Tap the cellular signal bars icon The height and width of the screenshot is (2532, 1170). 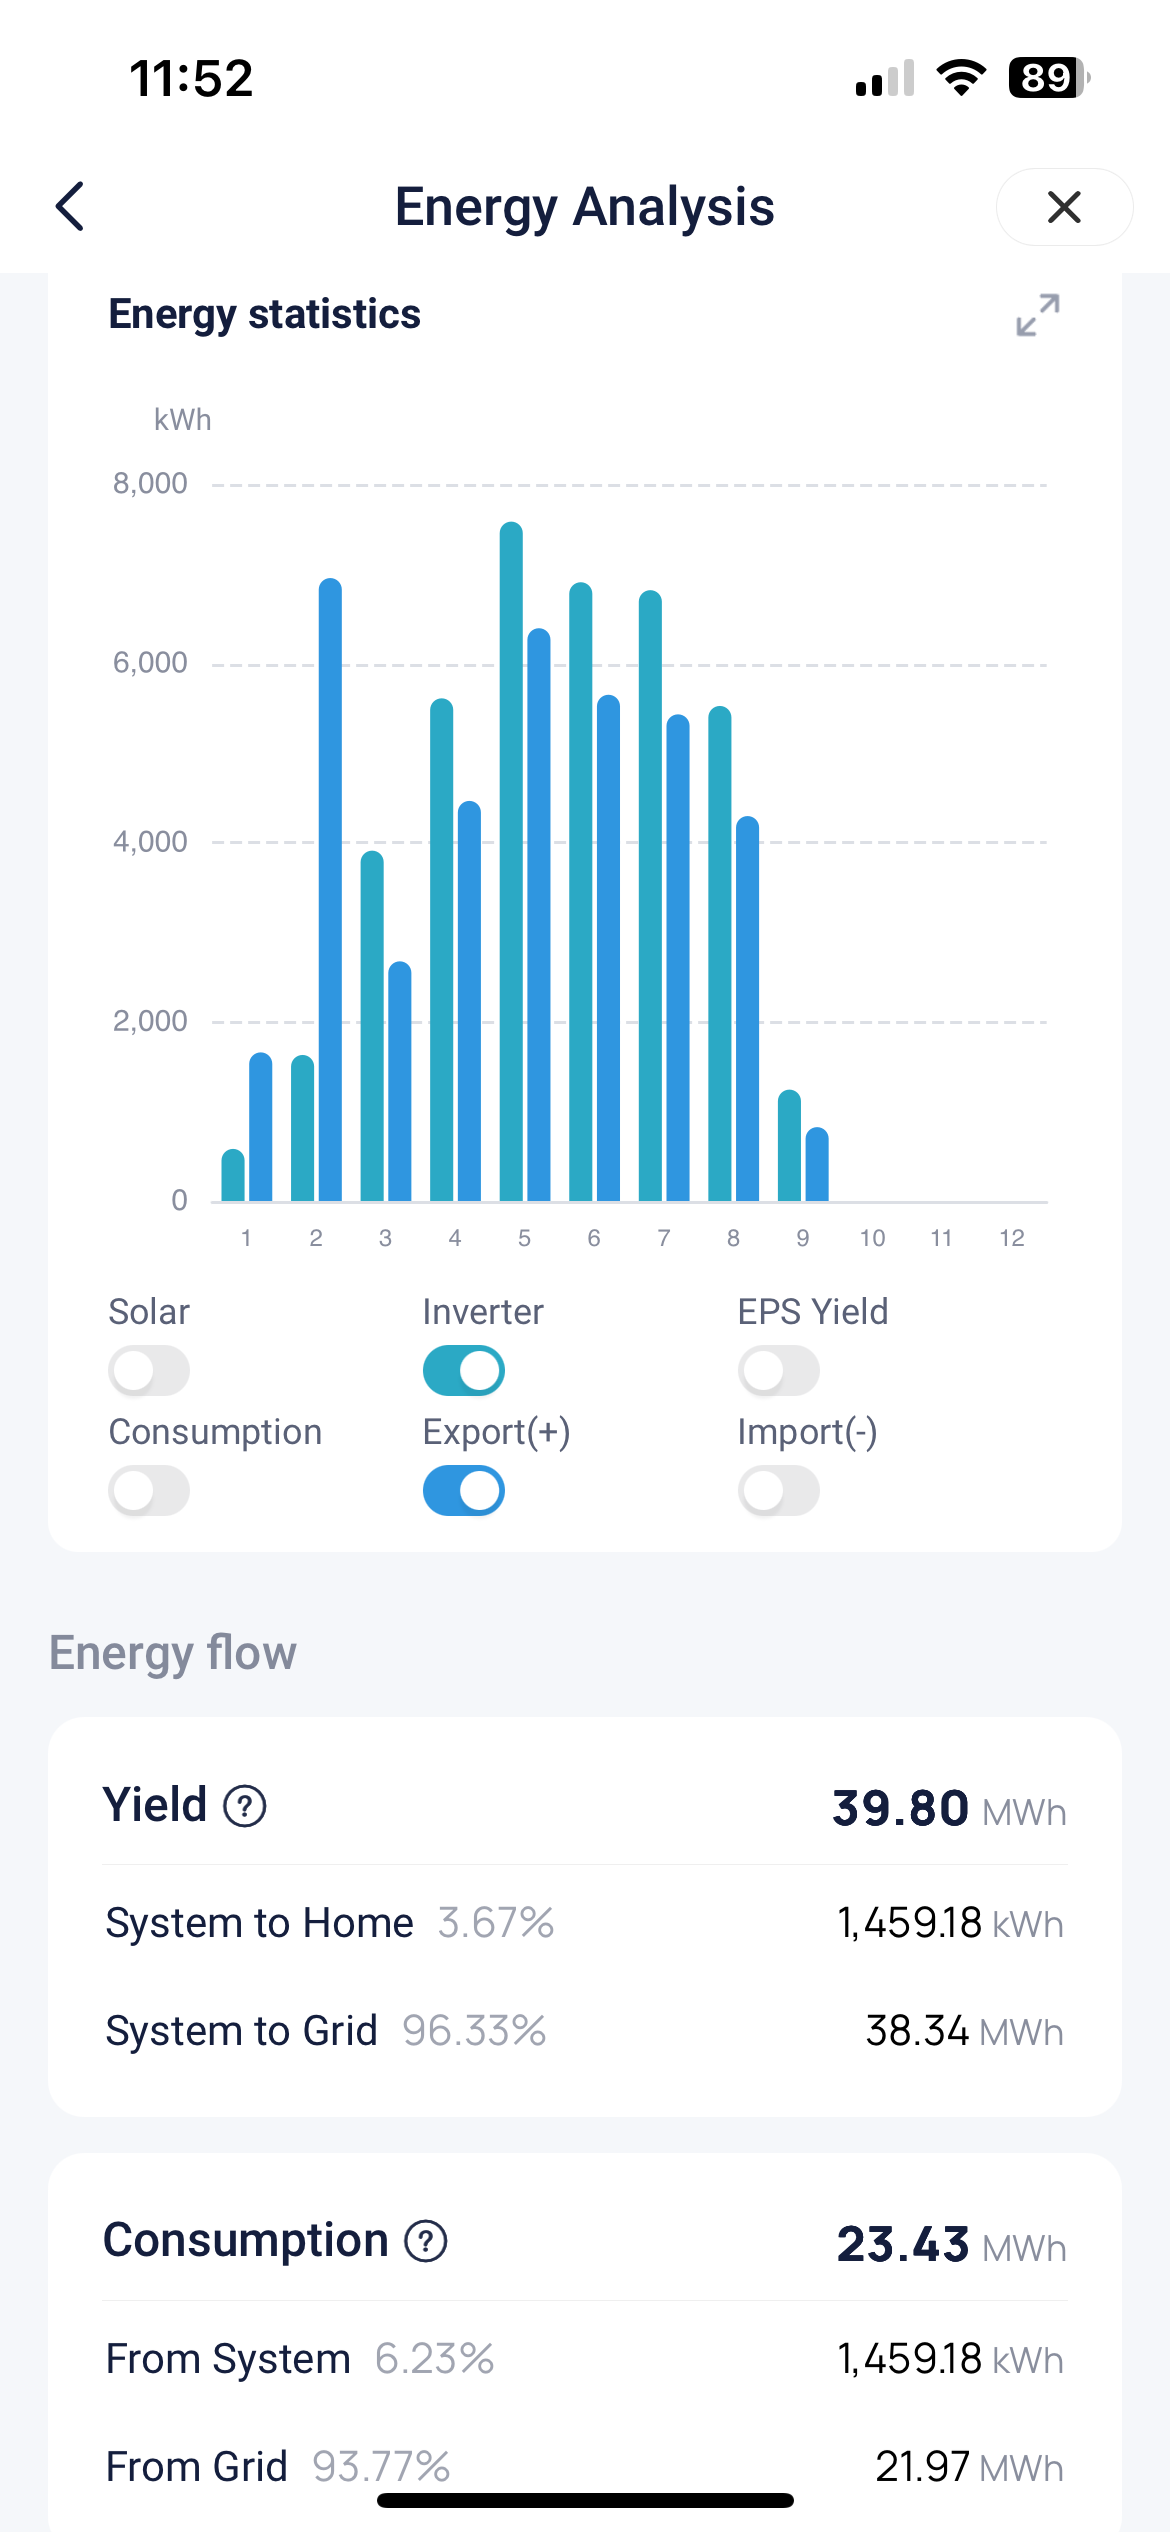885,78
